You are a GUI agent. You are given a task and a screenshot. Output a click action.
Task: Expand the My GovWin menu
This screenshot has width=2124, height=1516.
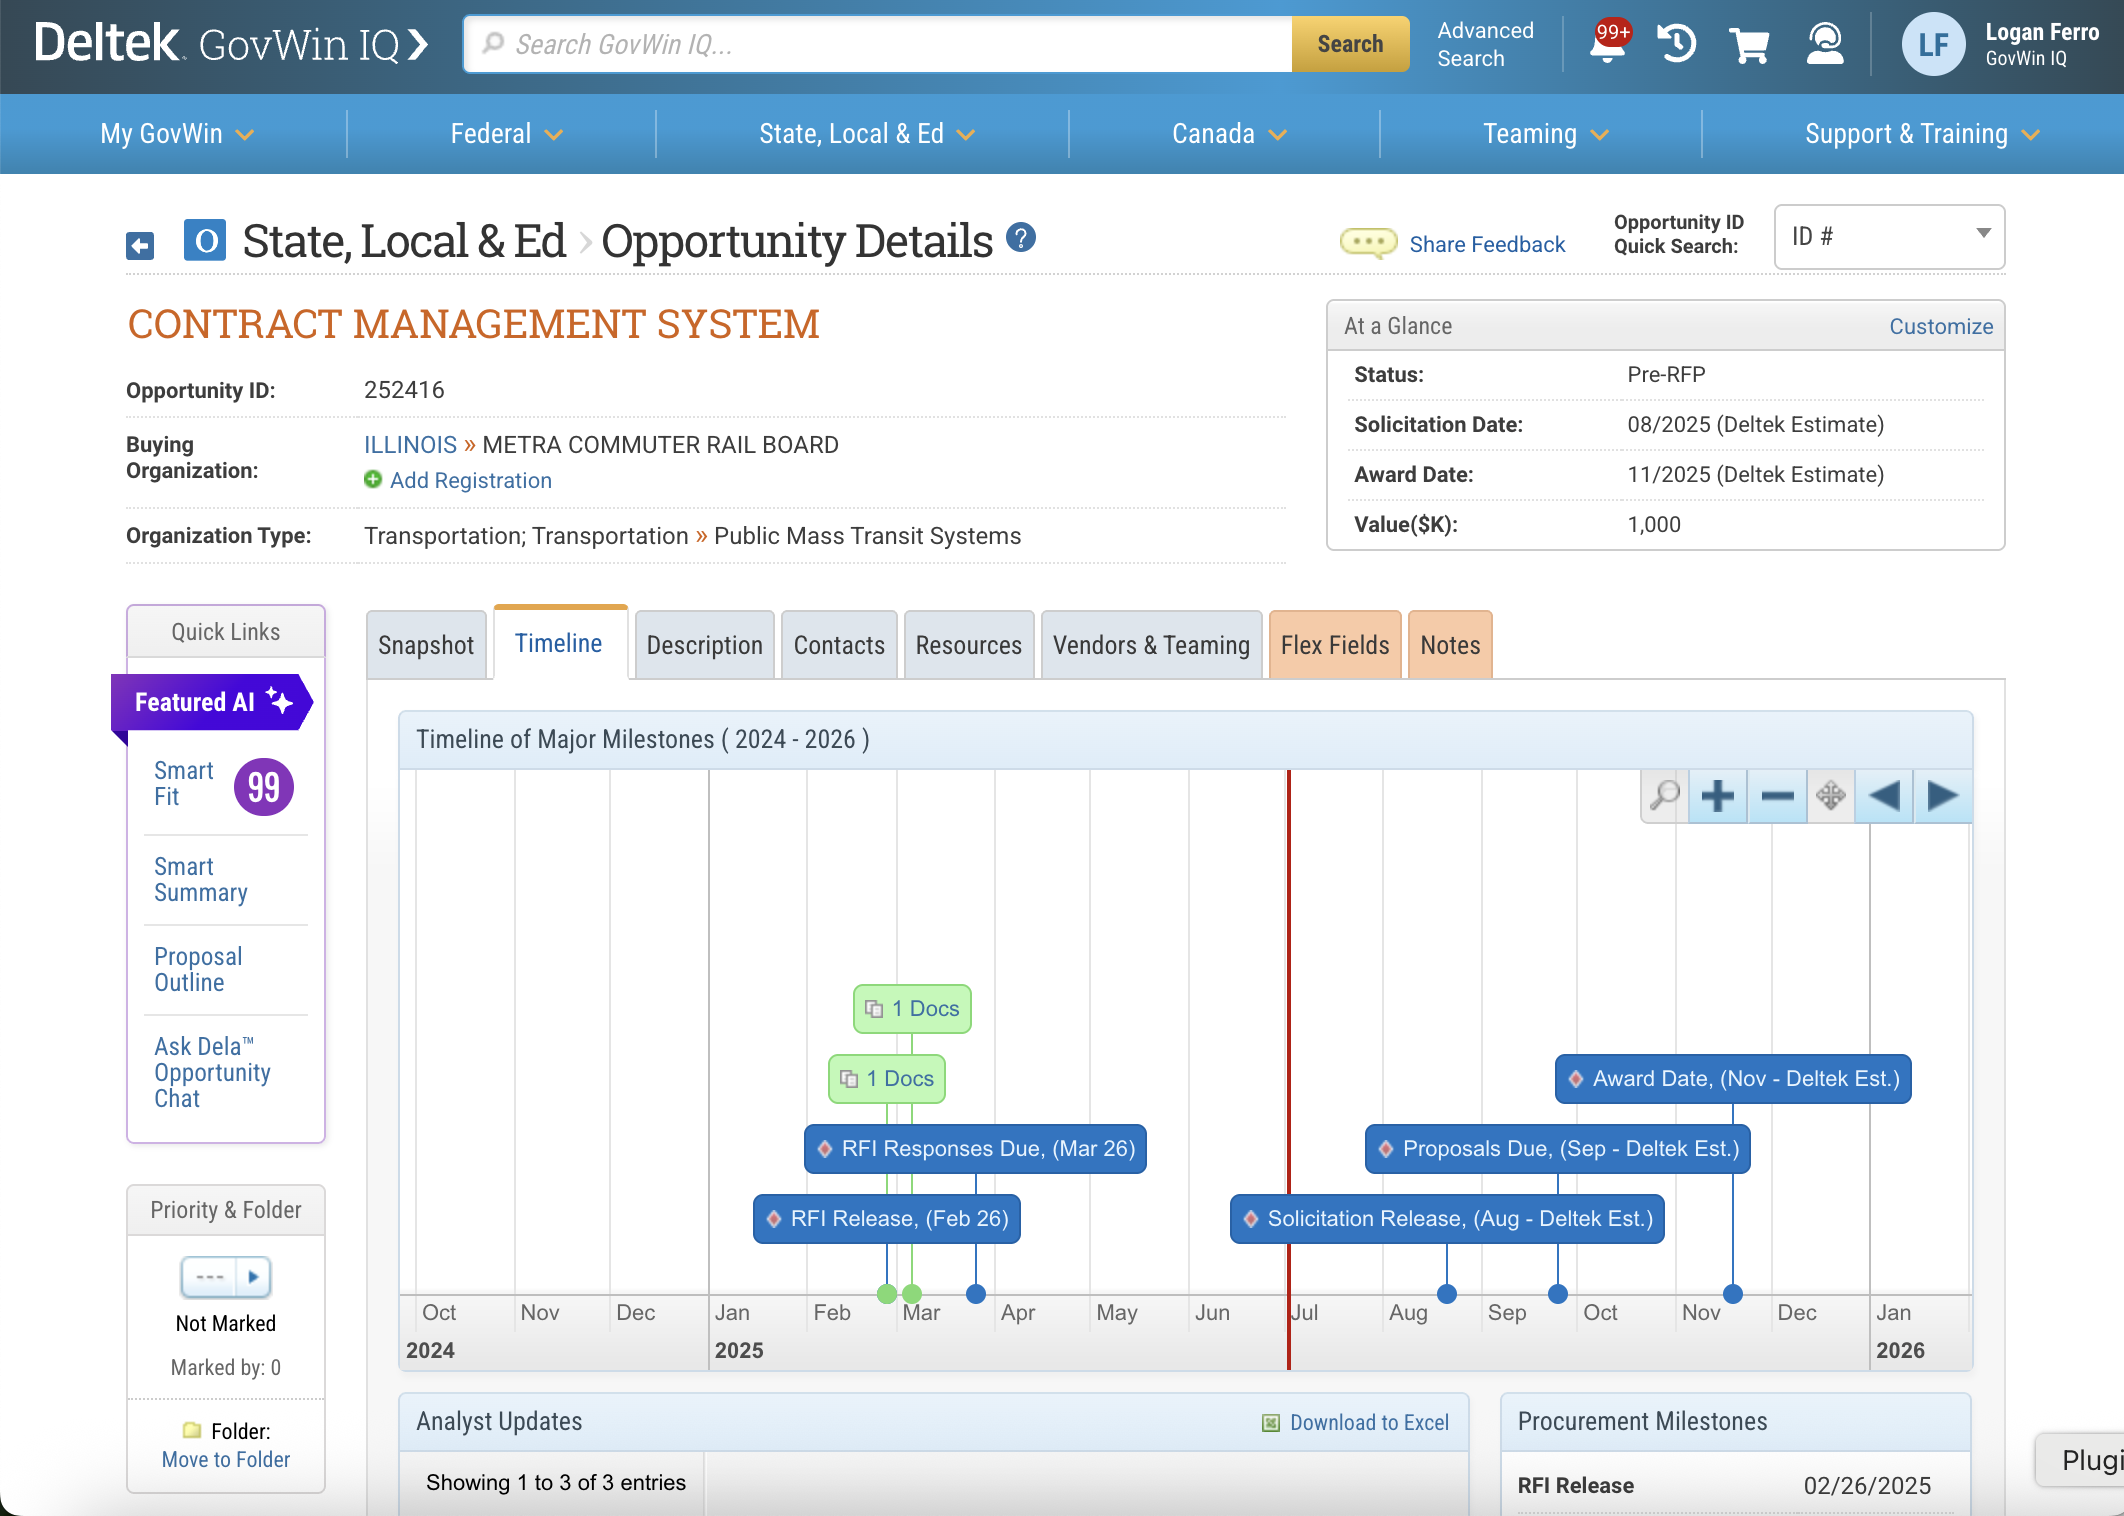[x=177, y=134]
